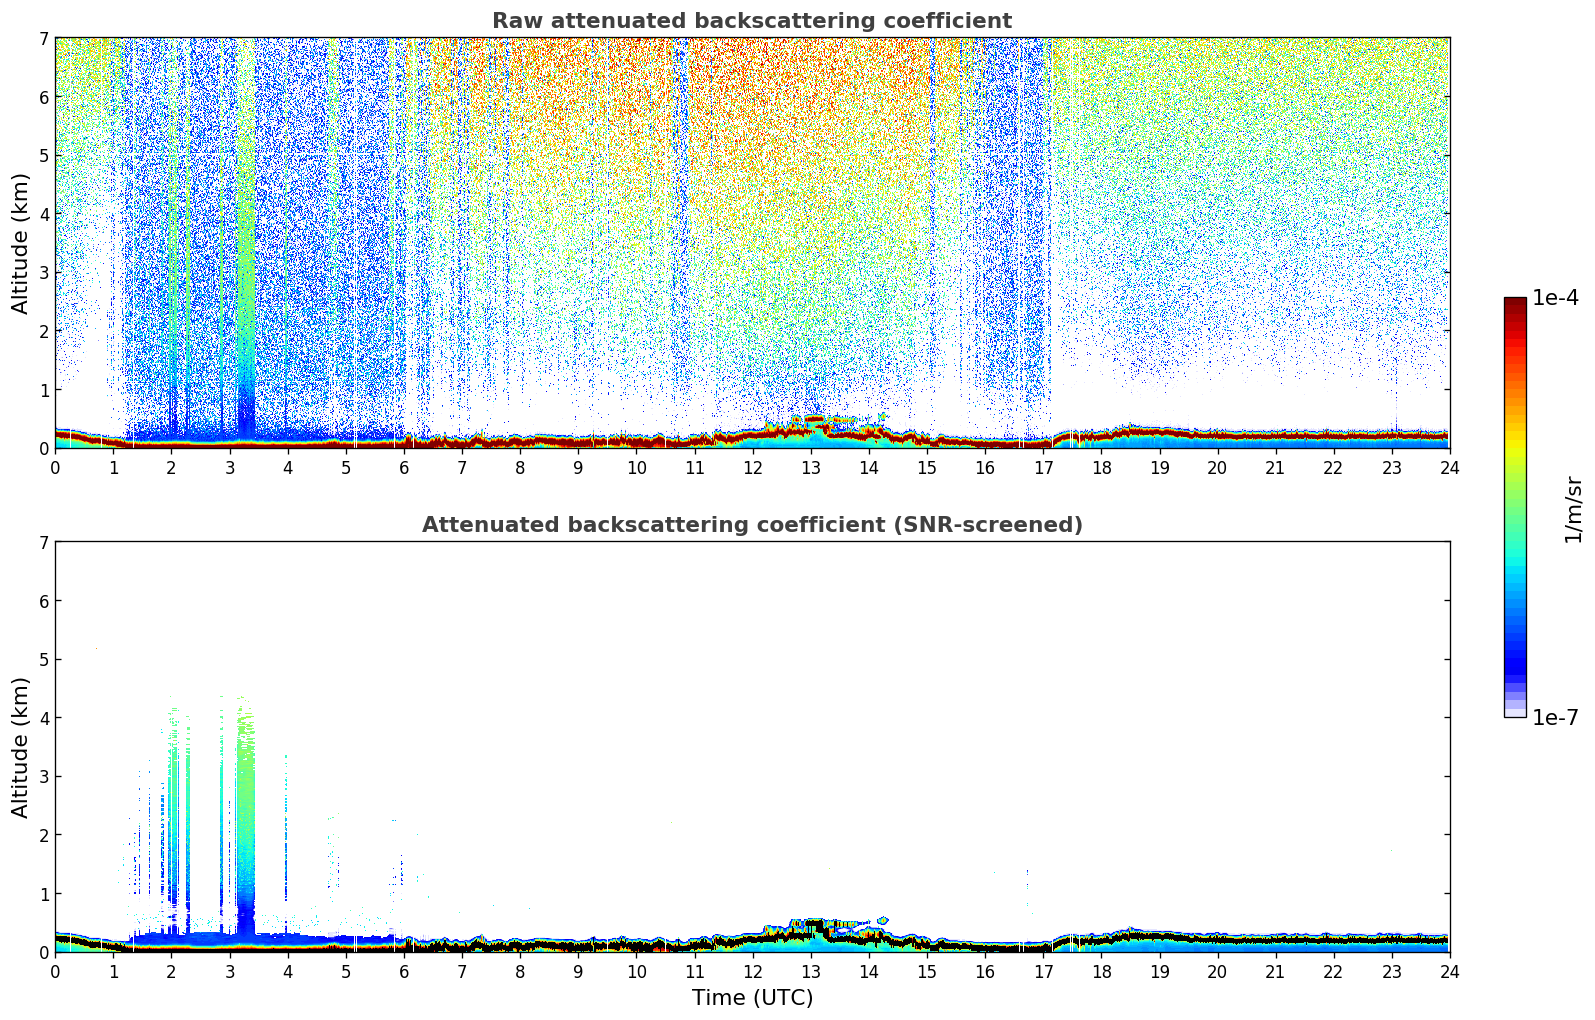Click the bottom plot 'Altitude (km)' label
The width and height of the screenshot is (1595, 1020).
(21, 747)
